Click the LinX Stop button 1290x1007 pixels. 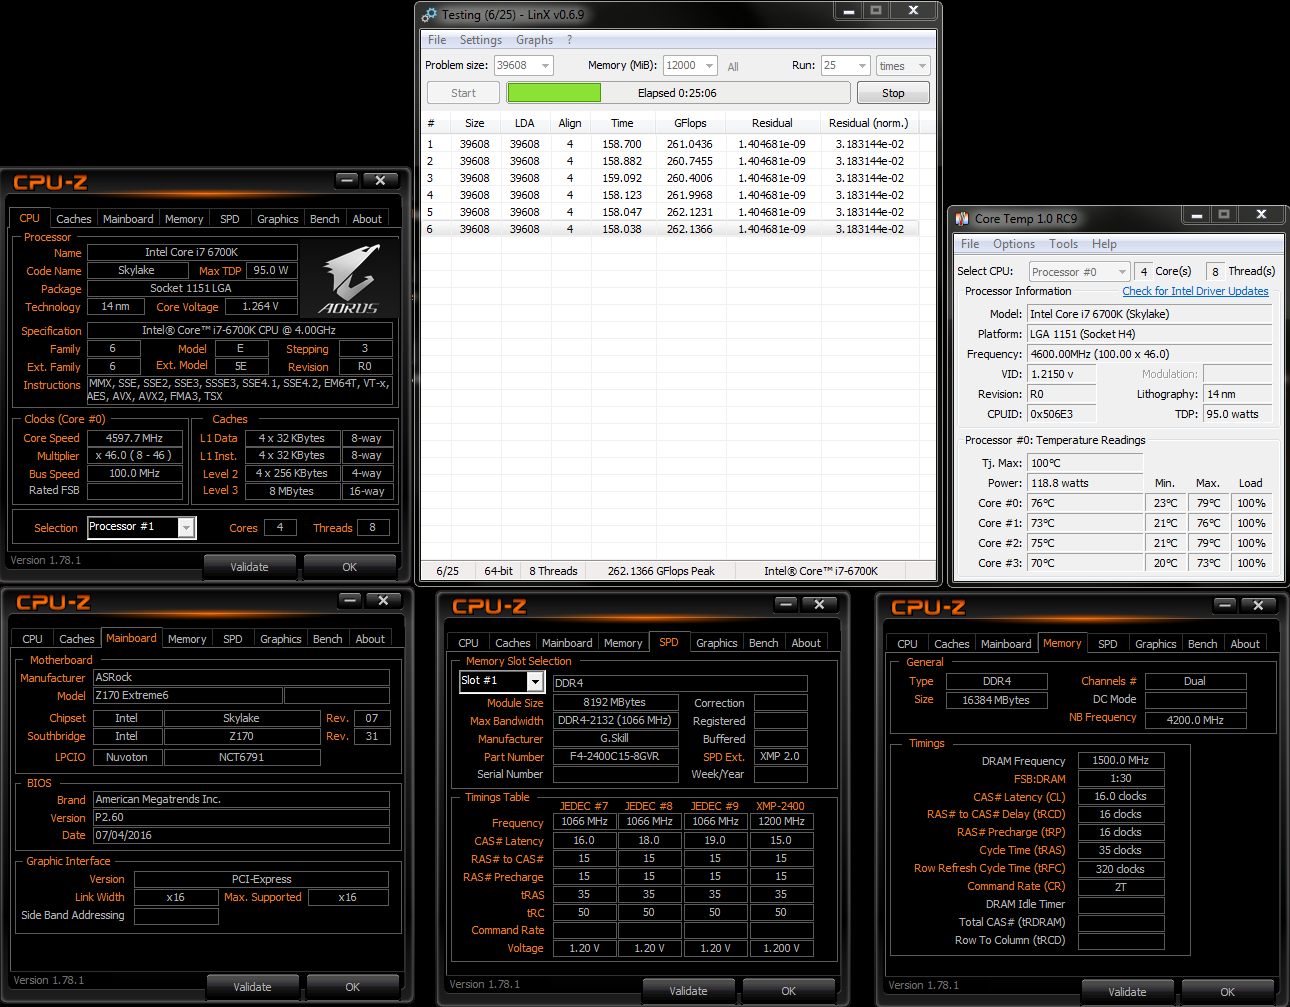click(x=893, y=93)
